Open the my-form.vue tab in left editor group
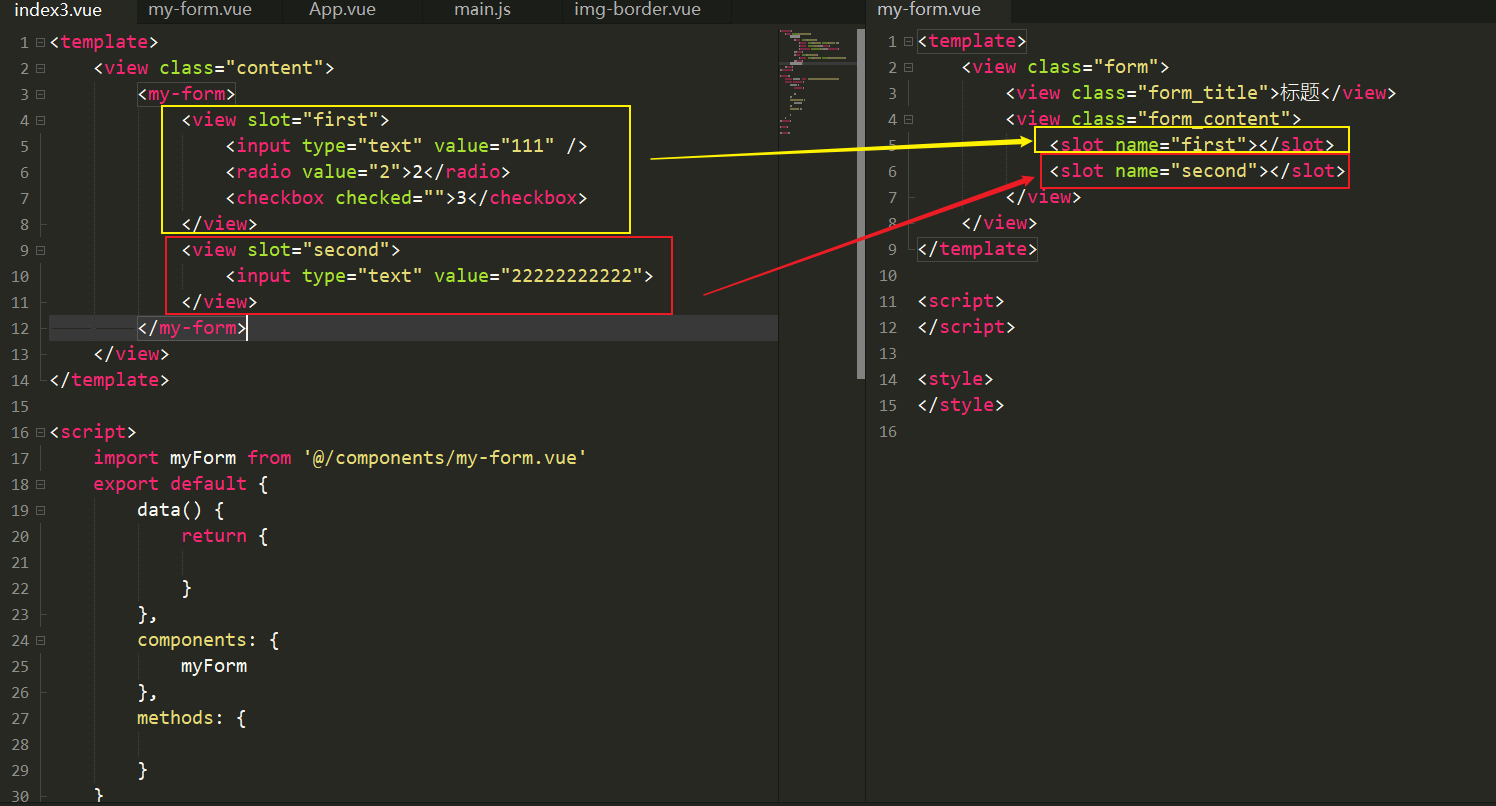Screen dimensions: 1496x806 pyautogui.click(x=199, y=10)
